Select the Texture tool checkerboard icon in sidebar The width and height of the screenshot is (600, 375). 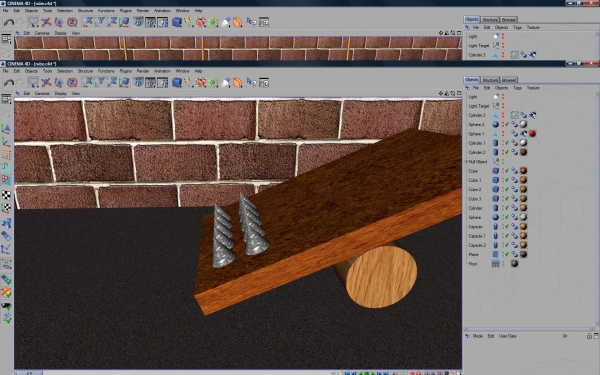[x=6, y=195]
